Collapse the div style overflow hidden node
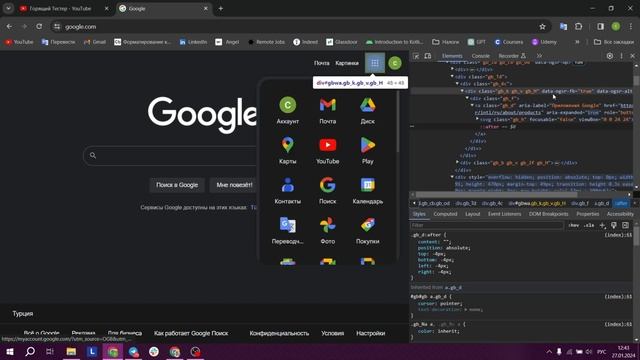 pos(452,177)
